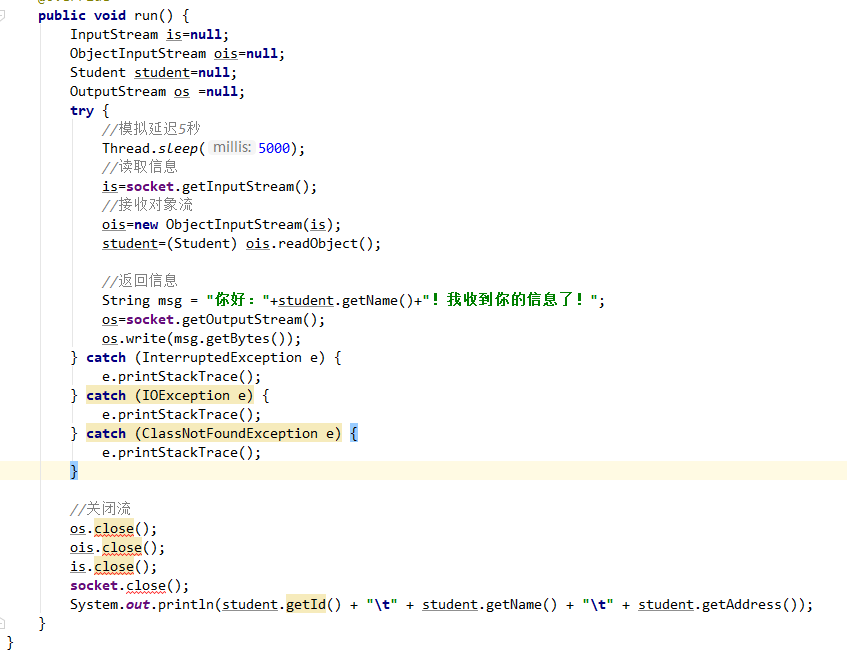Click the 'String msg' variable declaration
The height and width of the screenshot is (664, 847).
click(x=142, y=300)
